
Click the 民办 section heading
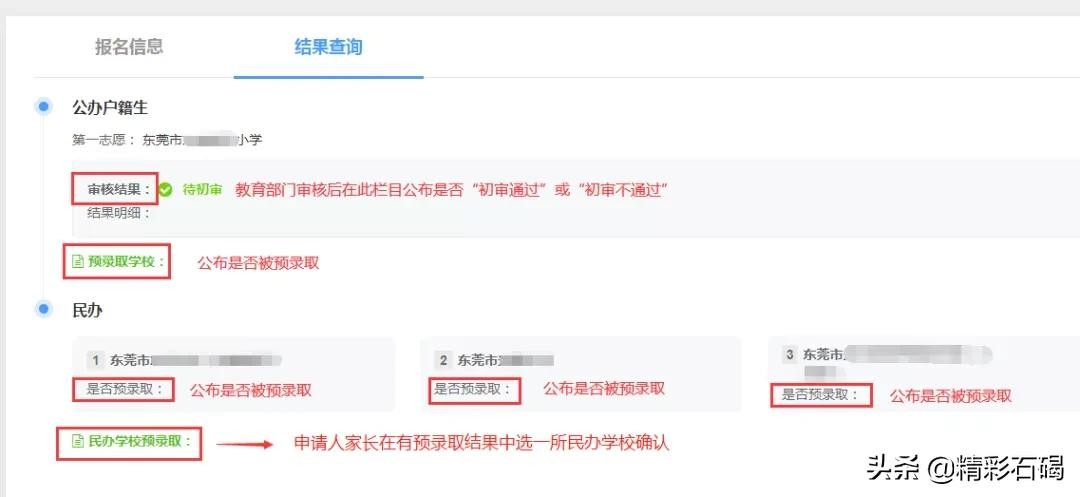(88, 310)
